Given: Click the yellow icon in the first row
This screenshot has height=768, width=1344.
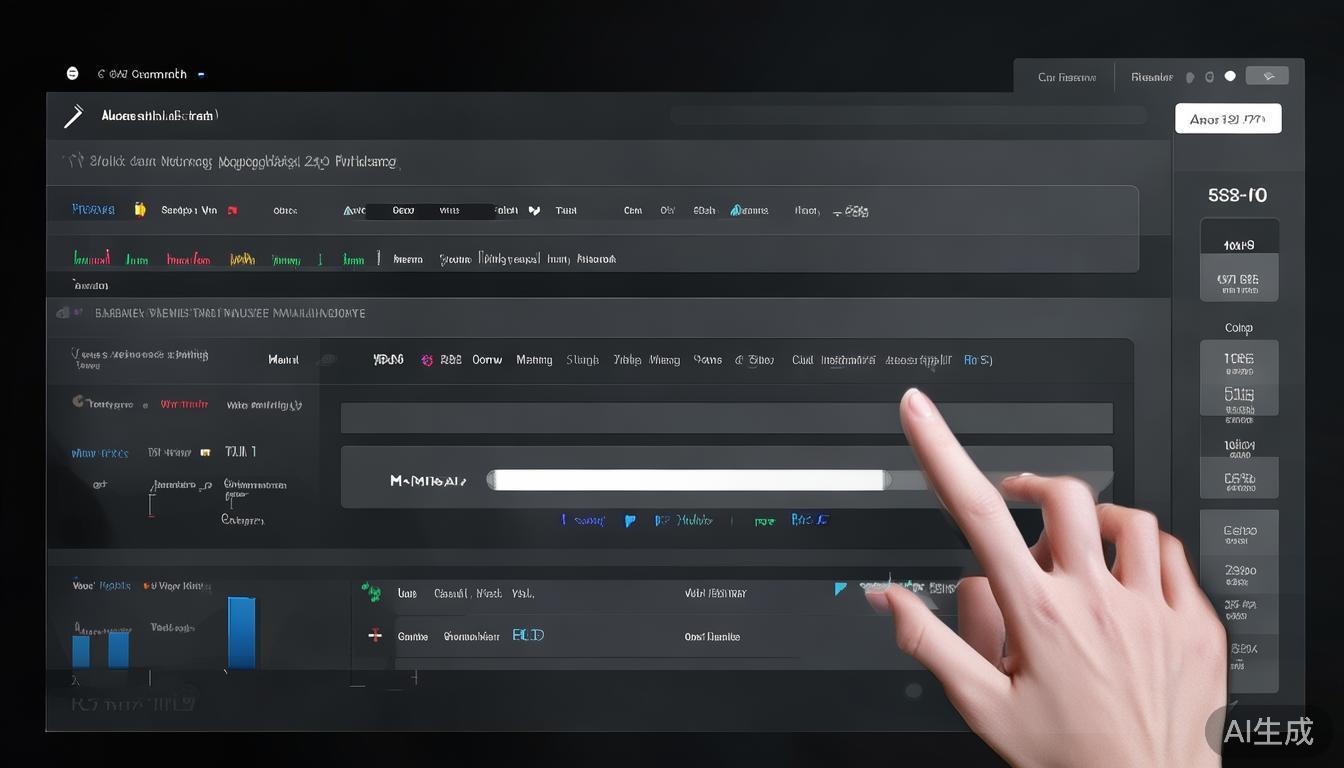Looking at the screenshot, I should [140, 210].
